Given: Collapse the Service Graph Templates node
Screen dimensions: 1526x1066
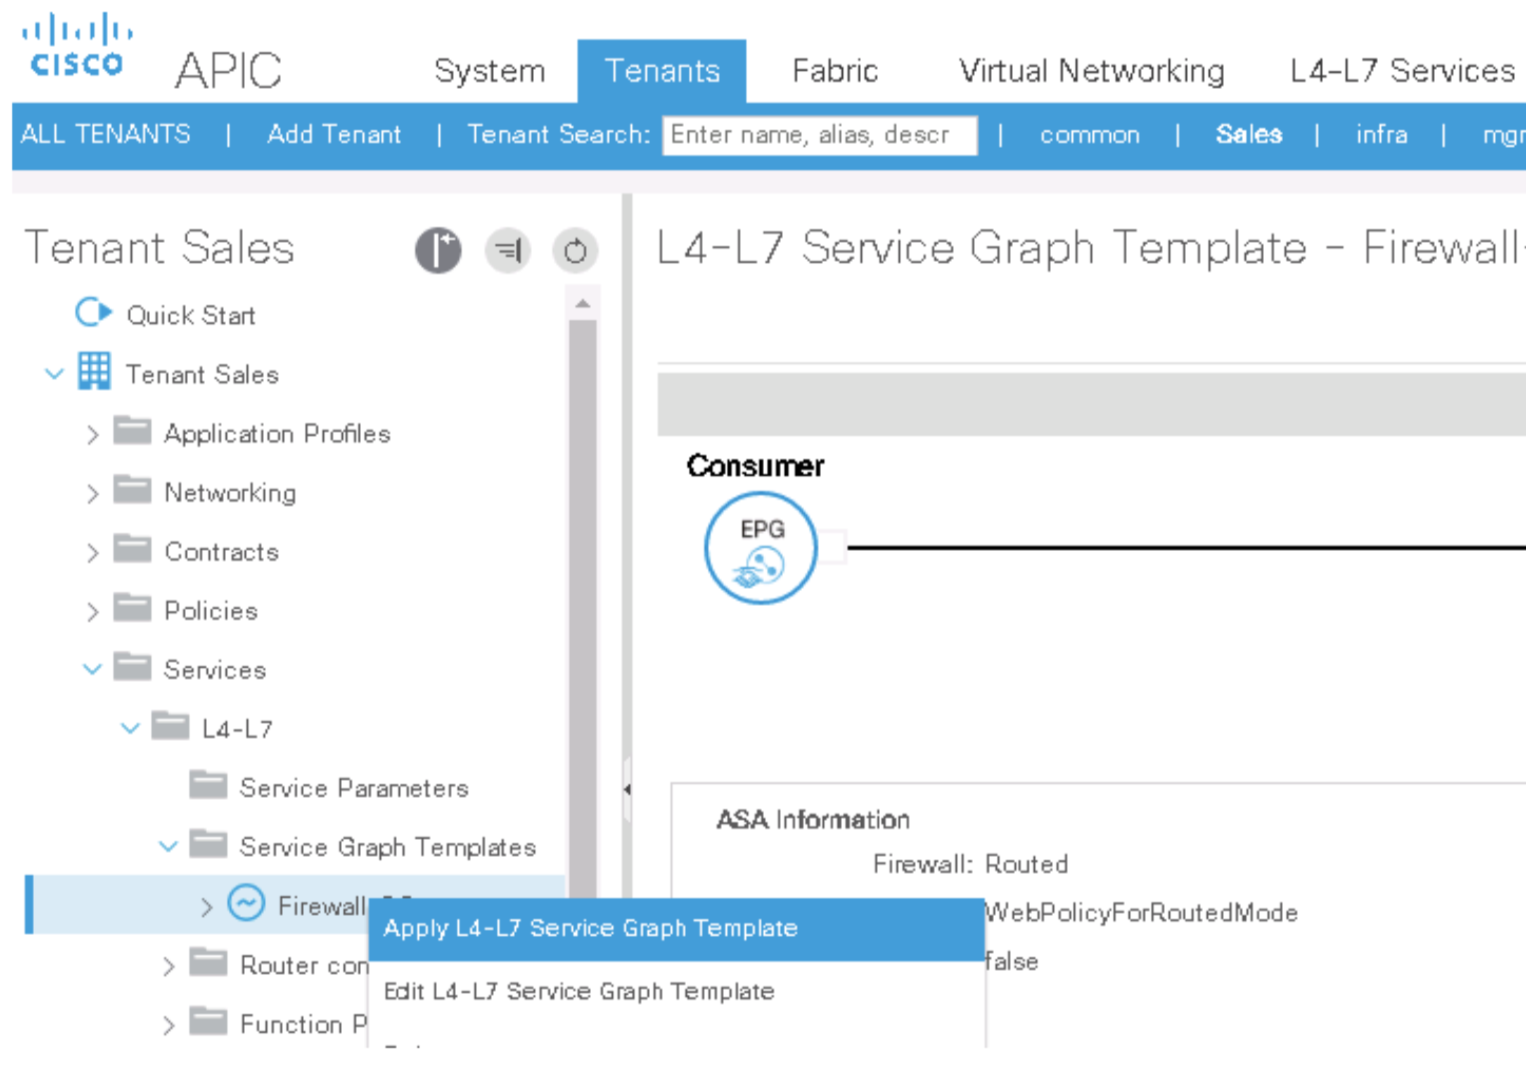Looking at the screenshot, I should [x=168, y=846].
